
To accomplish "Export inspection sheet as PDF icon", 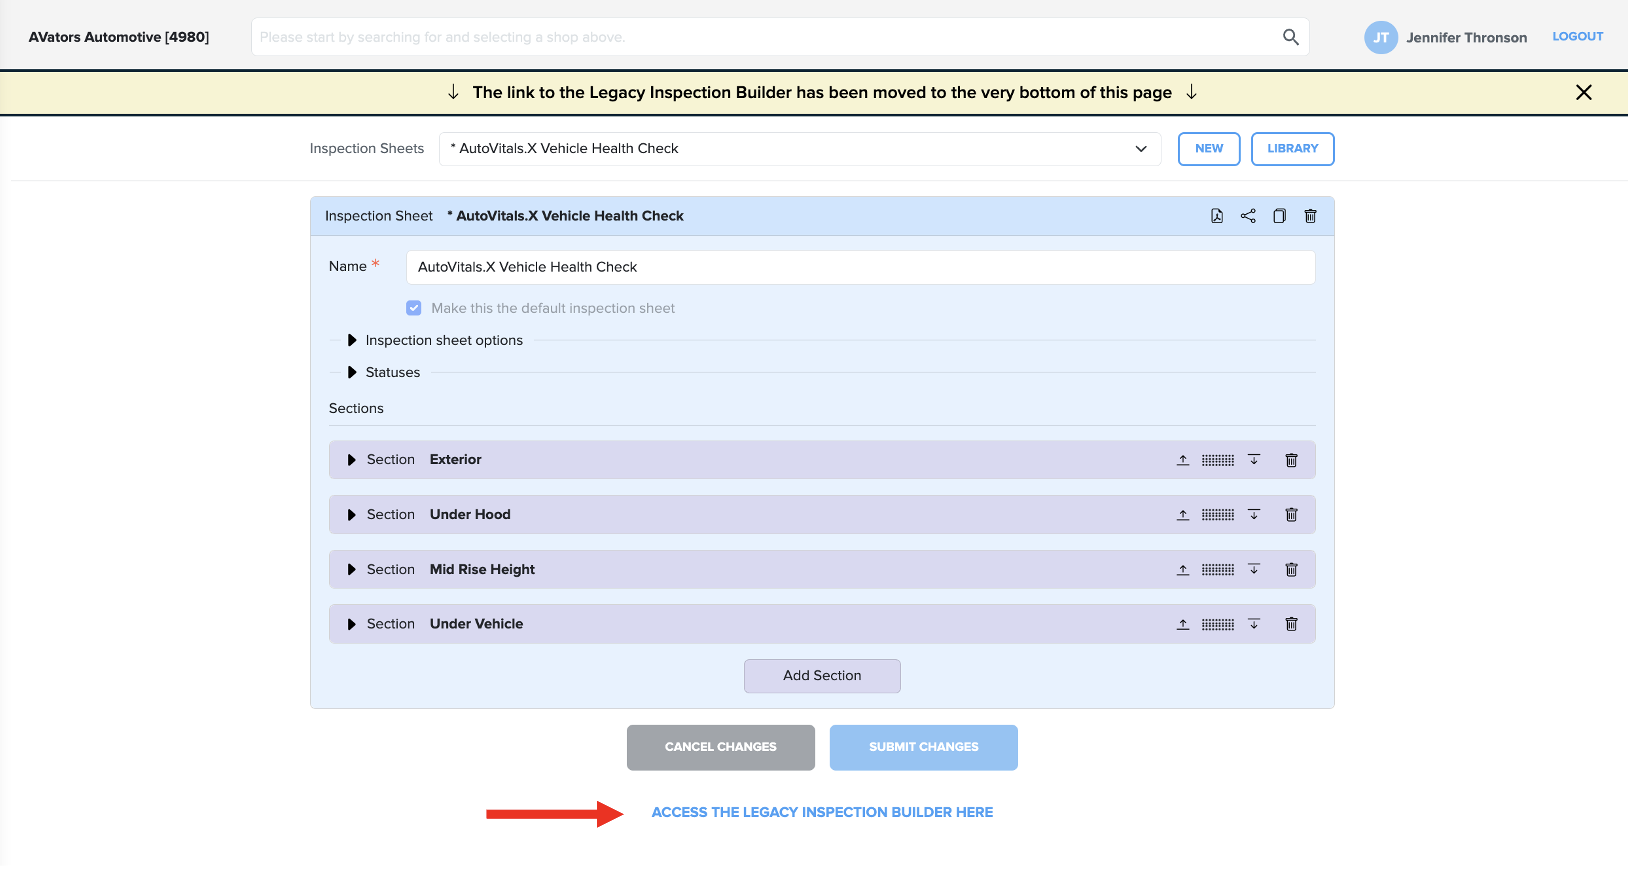I will [1217, 216].
